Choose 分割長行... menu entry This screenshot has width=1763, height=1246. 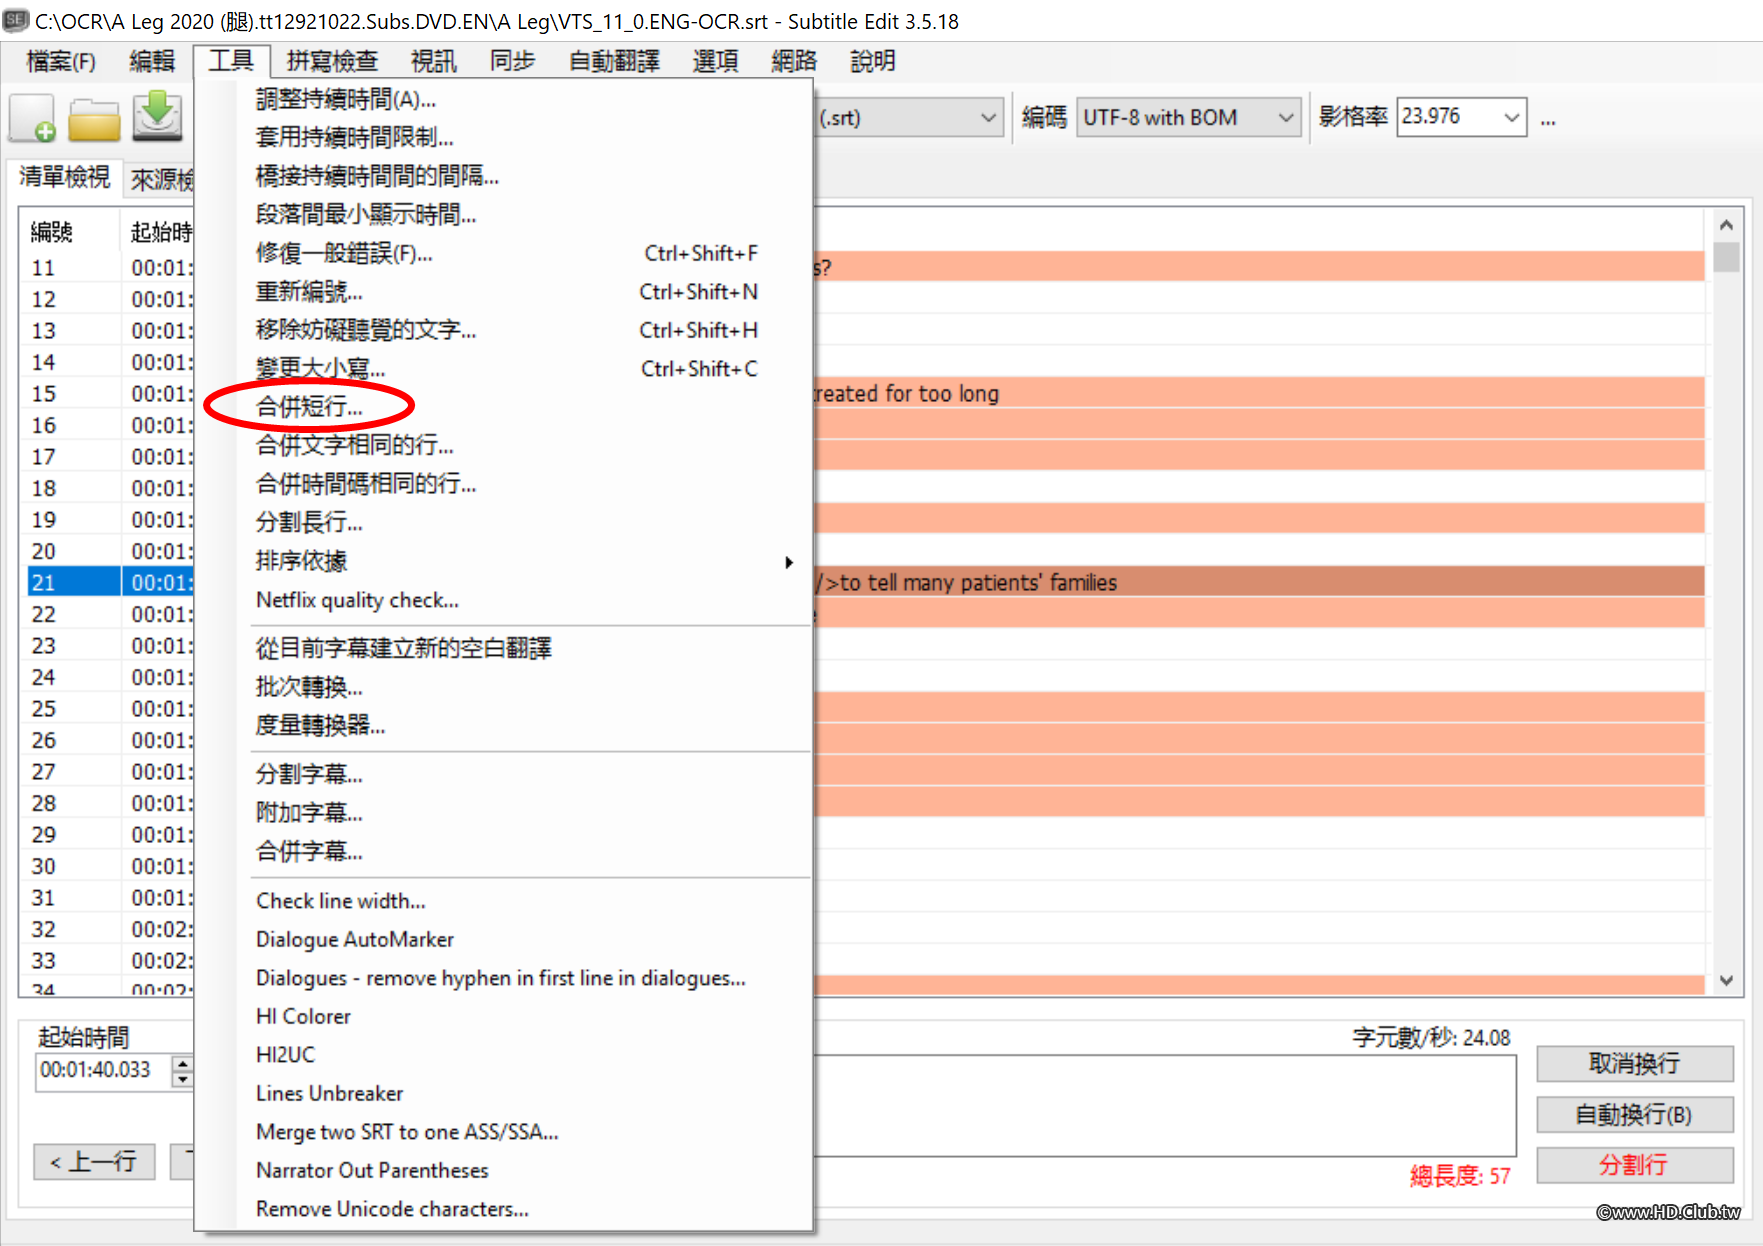pos(505,522)
